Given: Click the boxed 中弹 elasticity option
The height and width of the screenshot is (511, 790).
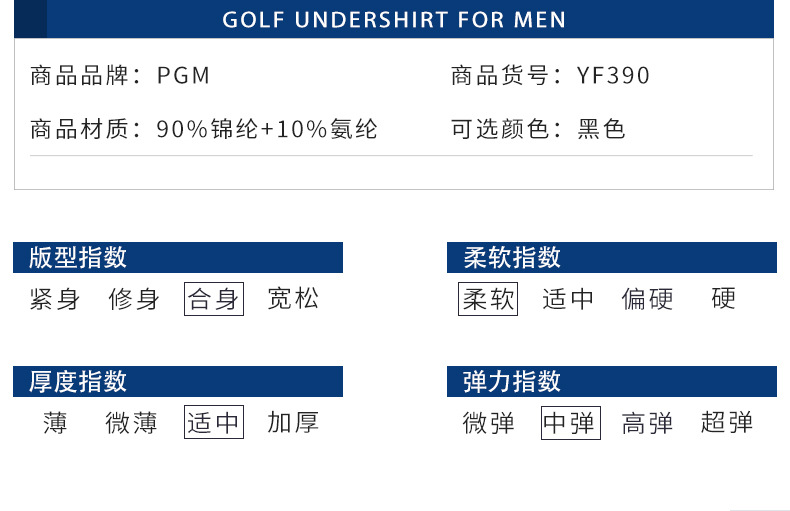Looking at the screenshot, I should (x=569, y=423).
